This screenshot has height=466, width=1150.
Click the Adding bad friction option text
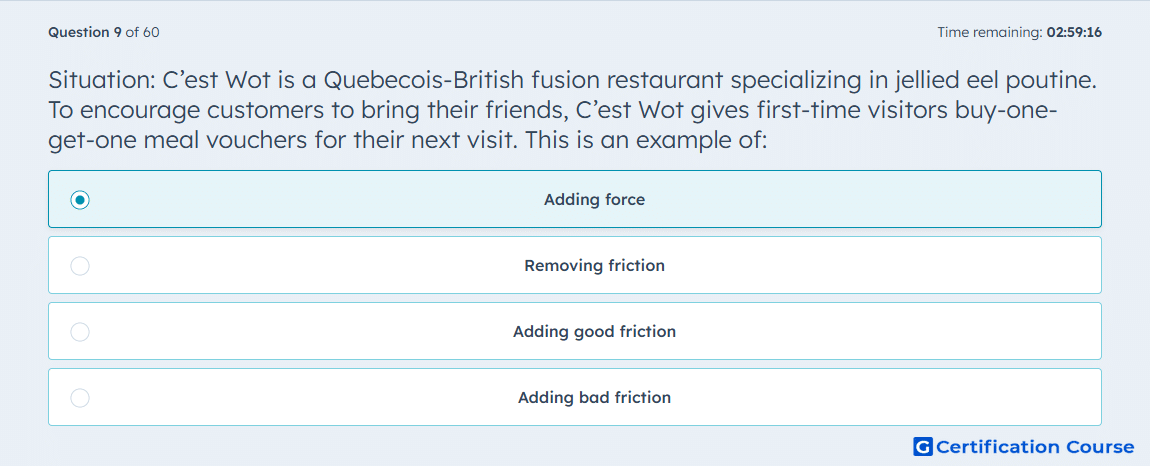[594, 398]
